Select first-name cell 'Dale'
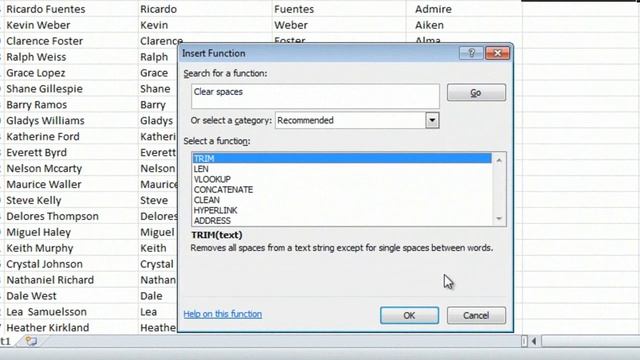 158,296
